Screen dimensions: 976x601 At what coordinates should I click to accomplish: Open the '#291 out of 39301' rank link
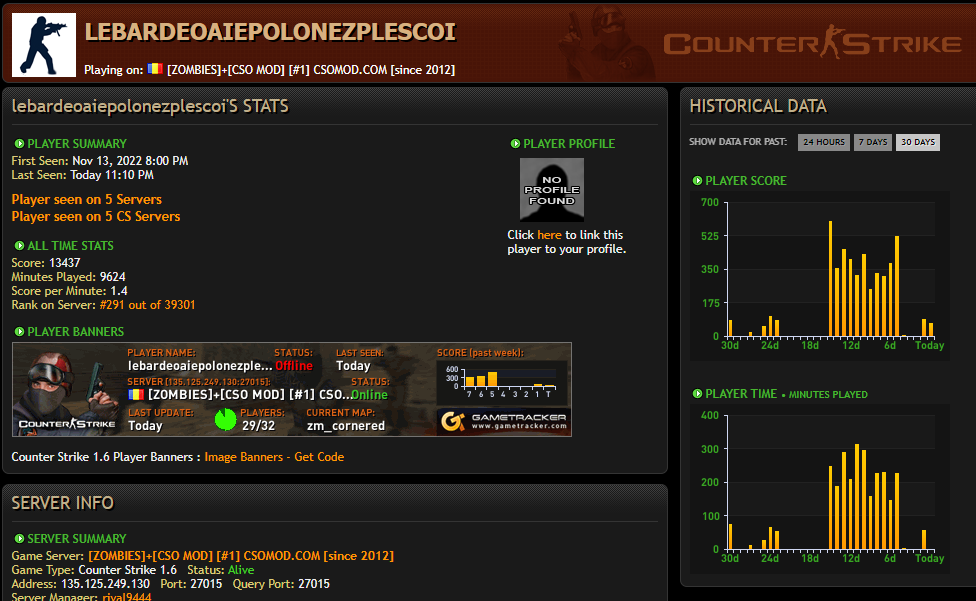[x=147, y=305]
